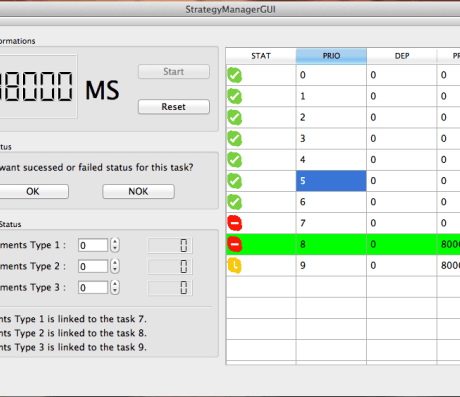Decrement Type 2 spinner with the down arrow

[115, 269]
